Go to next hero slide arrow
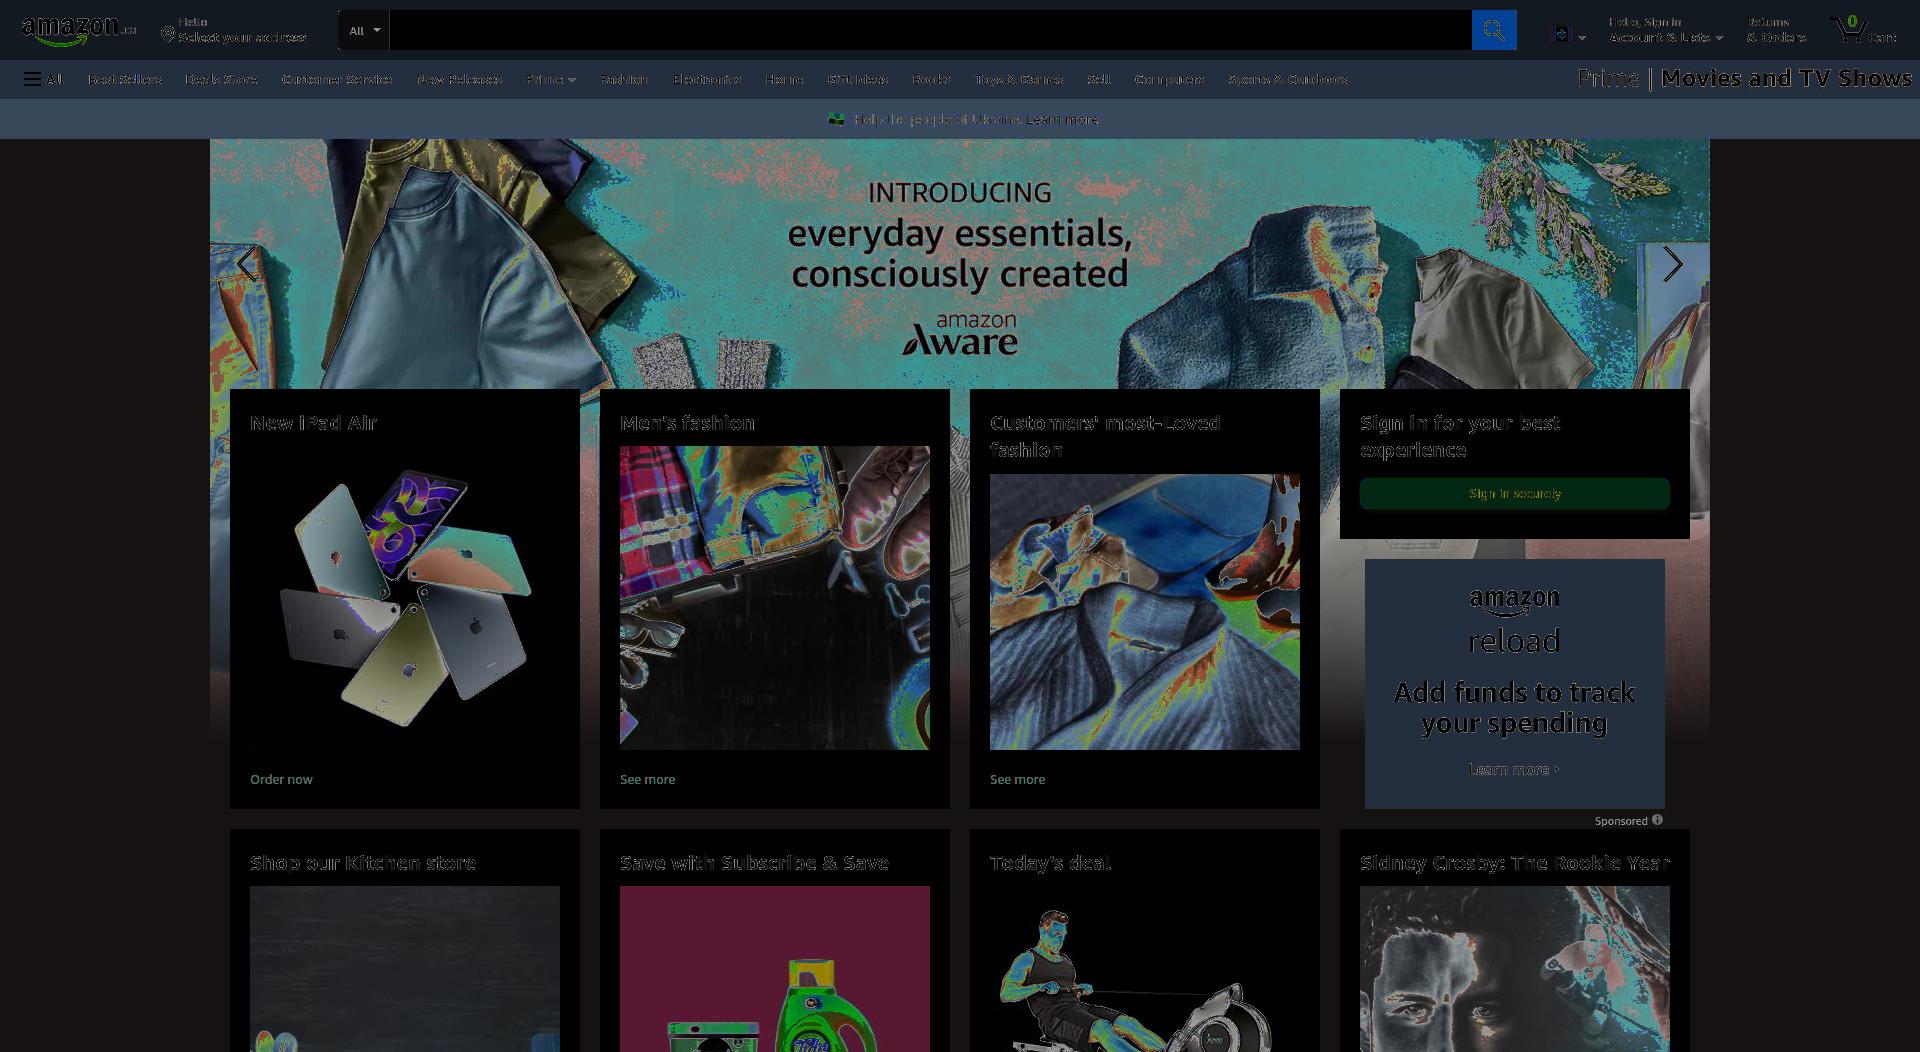Viewport: 1920px width, 1052px height. tap(1672, 264)
